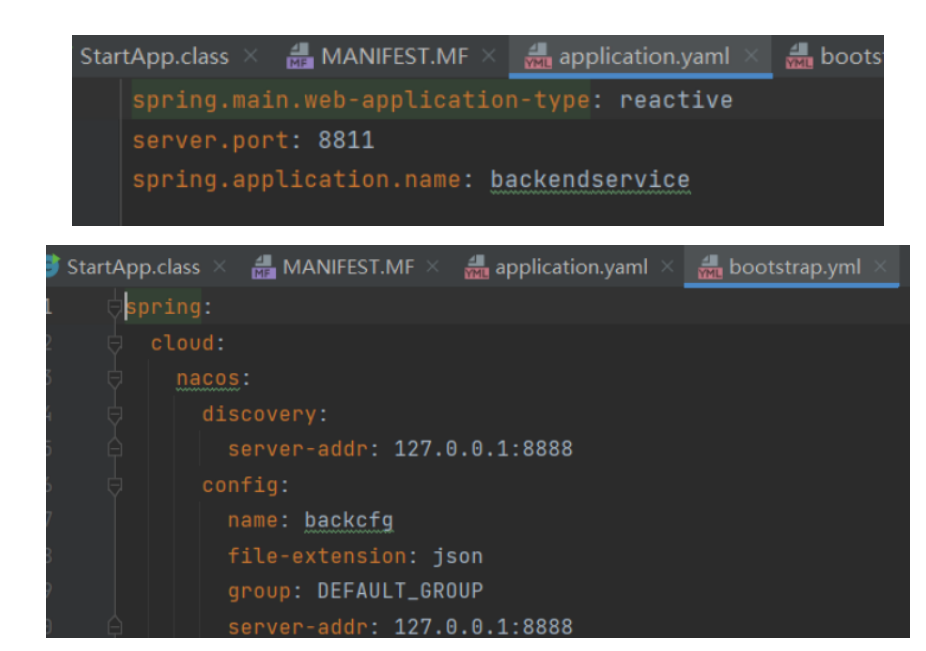
Task: Close the application.yaml tab in the upper editor
Action: (x=751, y=56)
